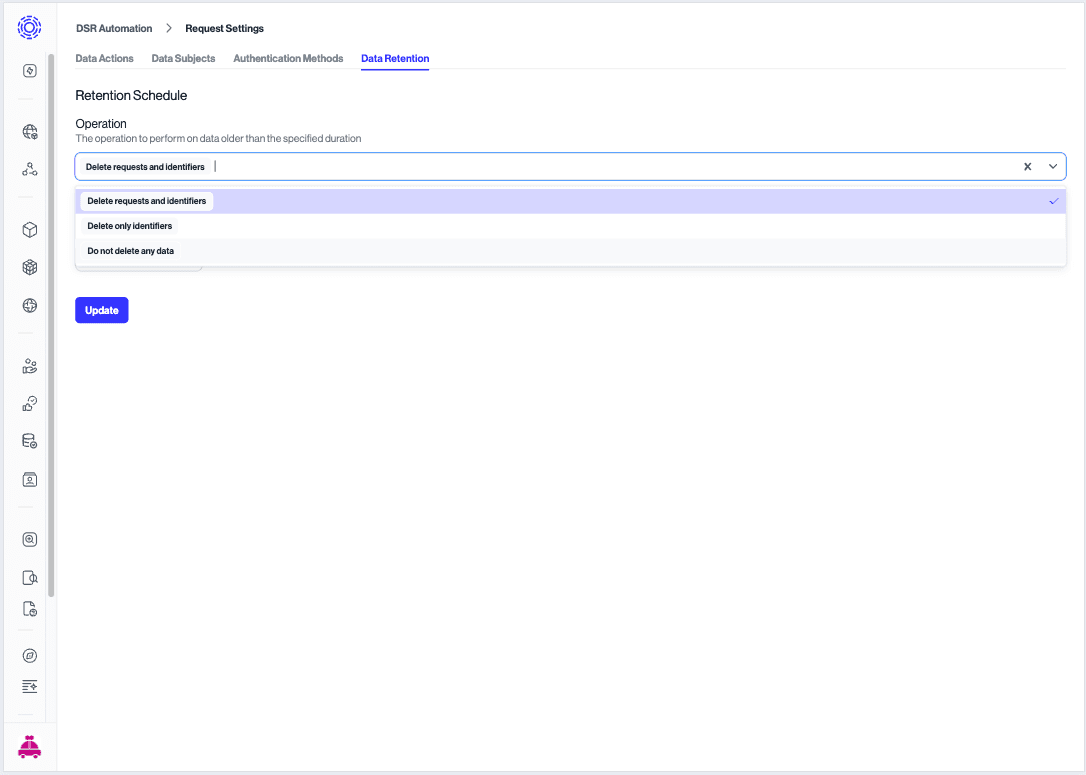1086x775 pixels.
Task: Open the data lineage network icon
Action: click(29, 168)
